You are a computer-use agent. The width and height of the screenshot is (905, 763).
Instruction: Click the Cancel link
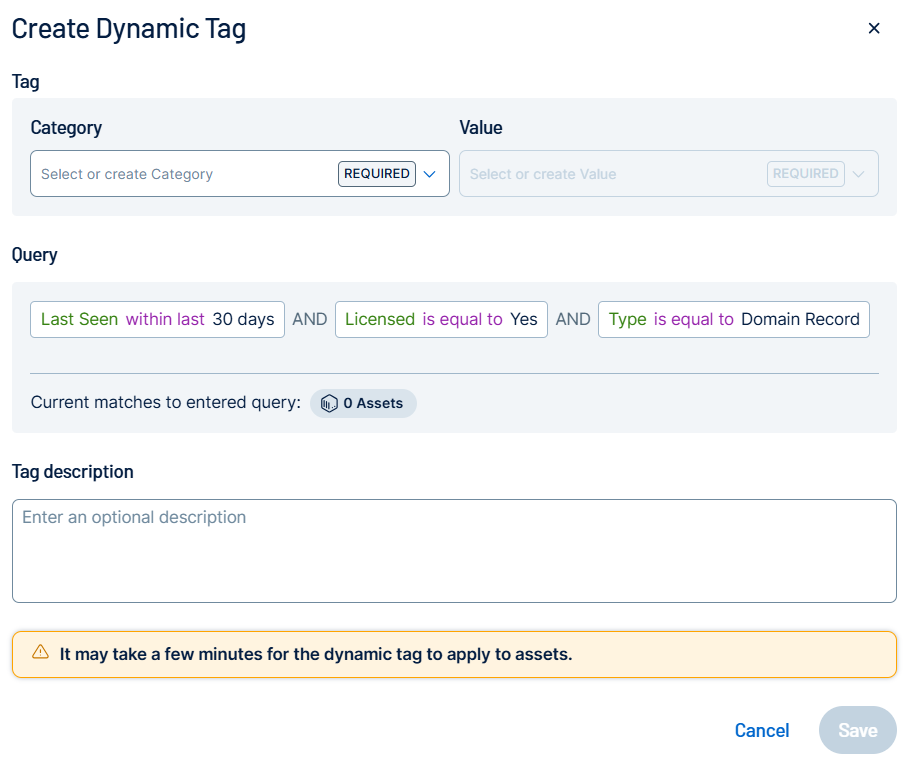(762, 731)
